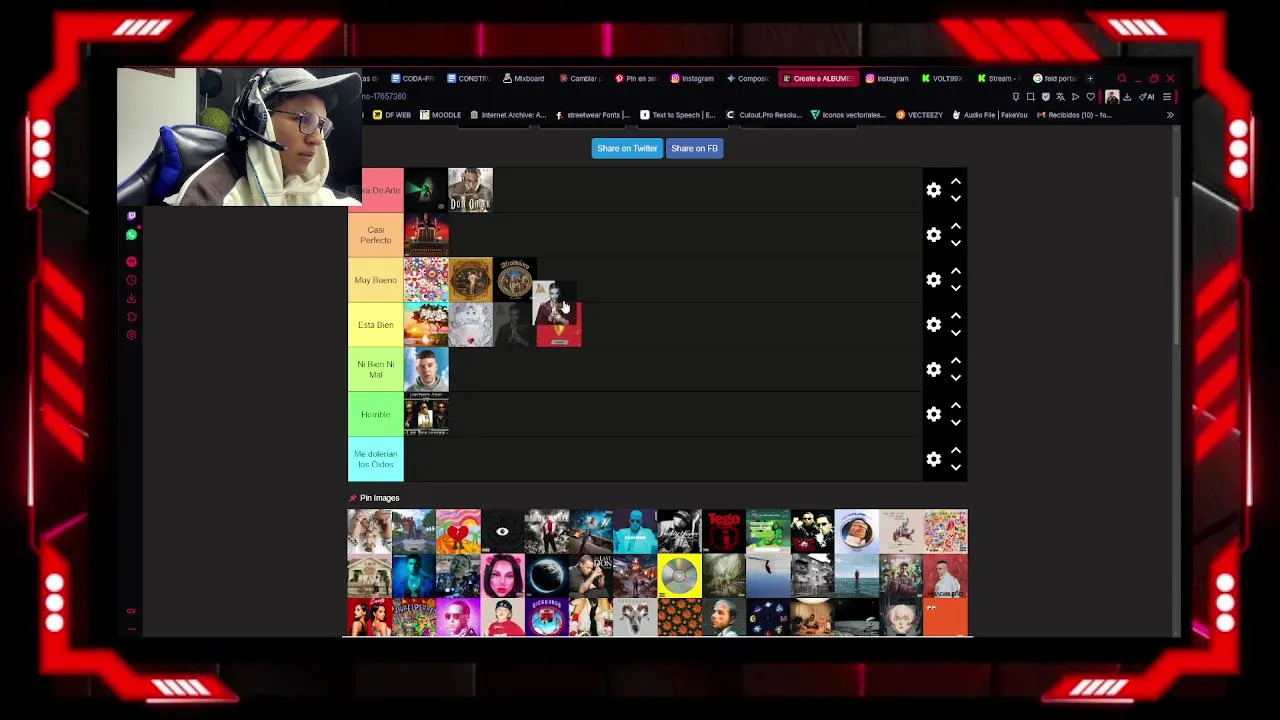Switch to the Stream browser tab
The height and width of the screenshot is (720, 1280).
tap(996, 78)
